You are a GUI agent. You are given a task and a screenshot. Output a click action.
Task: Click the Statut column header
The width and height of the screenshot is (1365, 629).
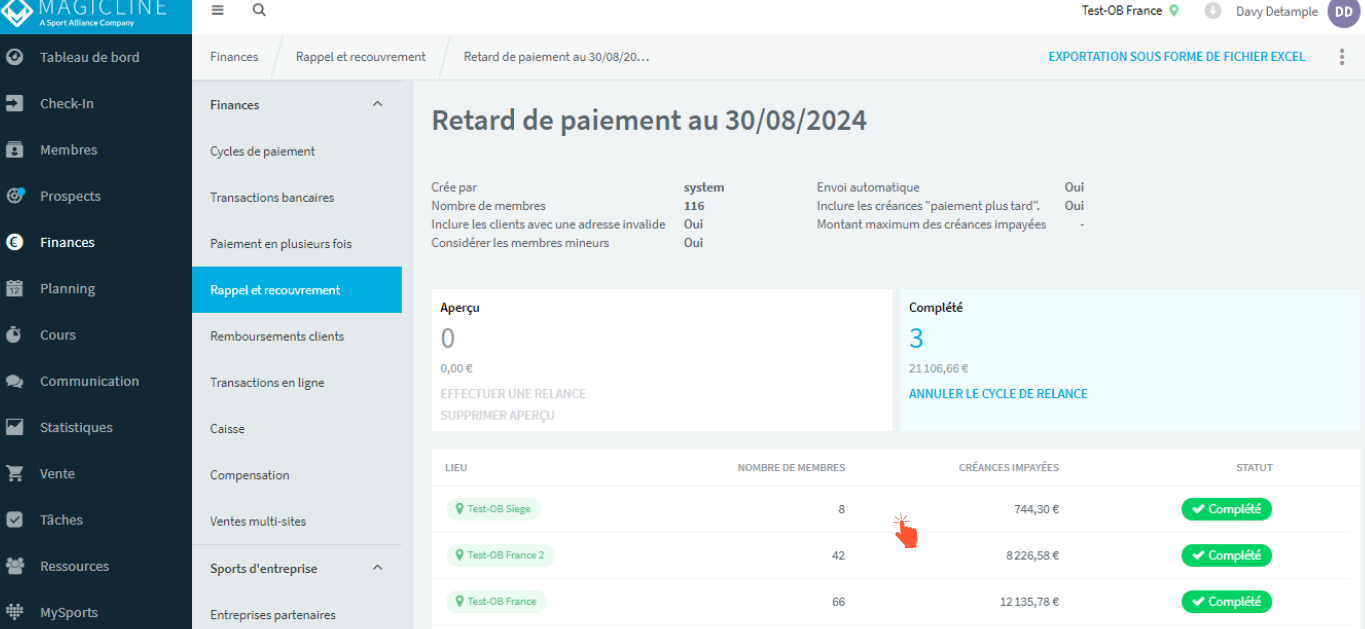click(x=1254, y=468)
